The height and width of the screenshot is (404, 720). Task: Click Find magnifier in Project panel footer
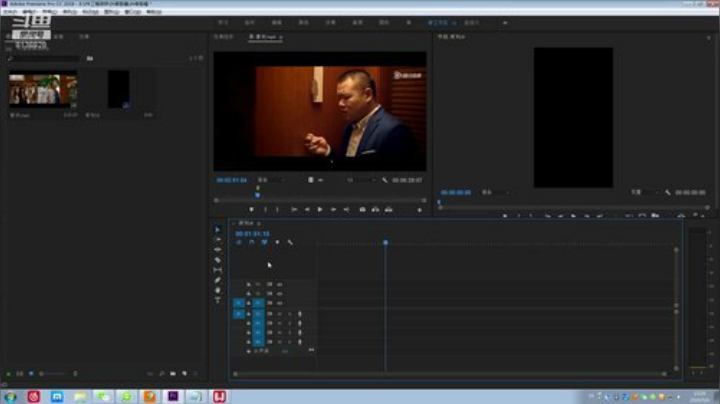click(x=162, y=374)
